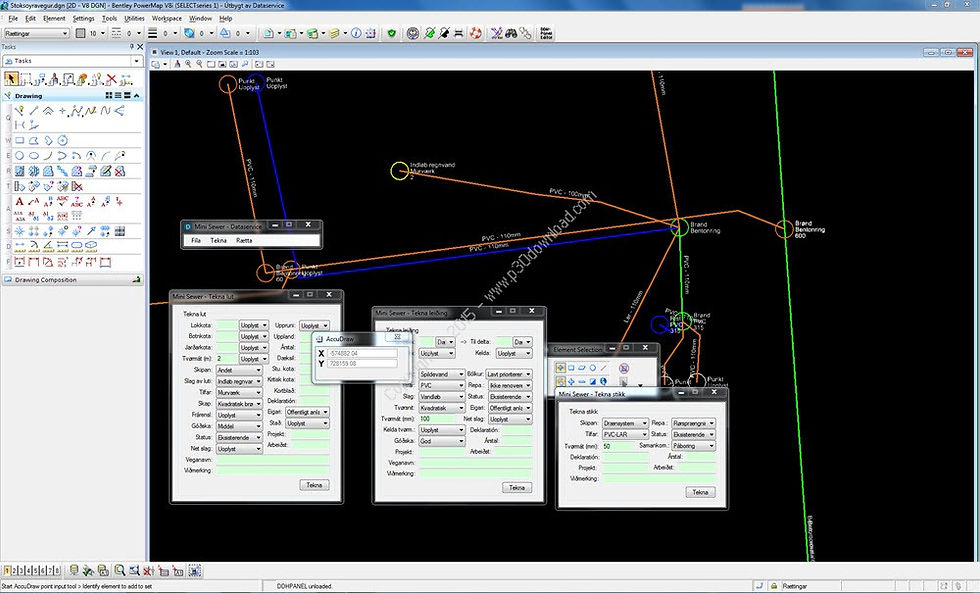Open Tilfar dropdown showing Murværk in Tekna lut
Image resolution: width=980 pixels, height=593 pixels.
tap(239, 392)
